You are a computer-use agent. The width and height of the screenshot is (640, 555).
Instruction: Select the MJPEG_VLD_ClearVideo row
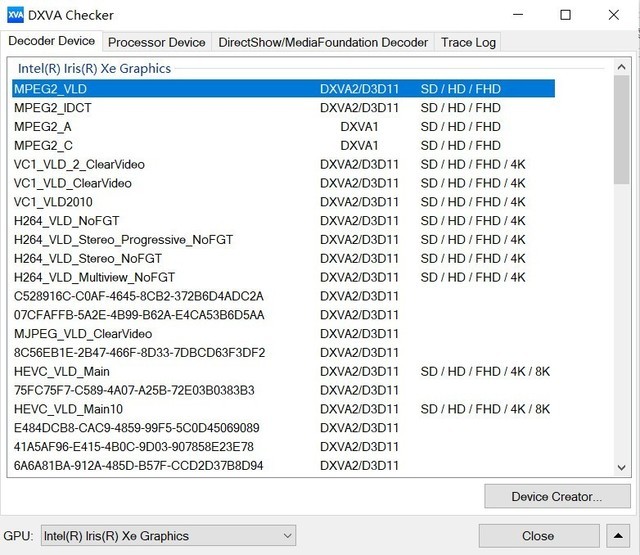[x=283, y=334]
